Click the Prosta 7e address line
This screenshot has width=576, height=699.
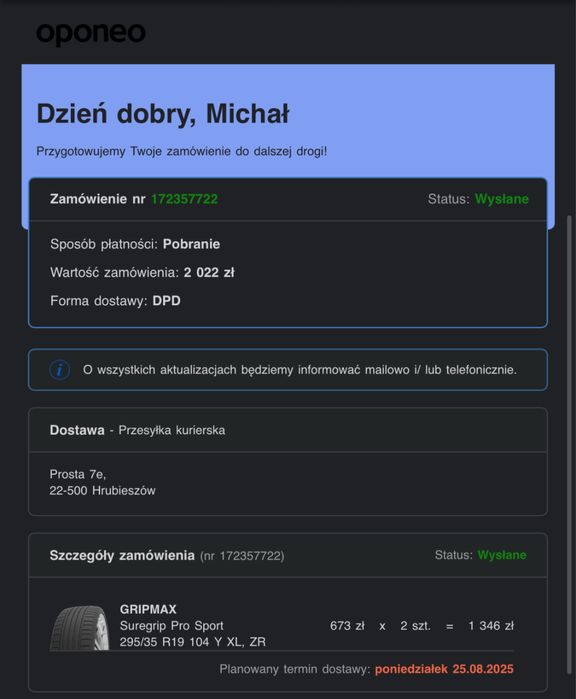click(78, 474)
